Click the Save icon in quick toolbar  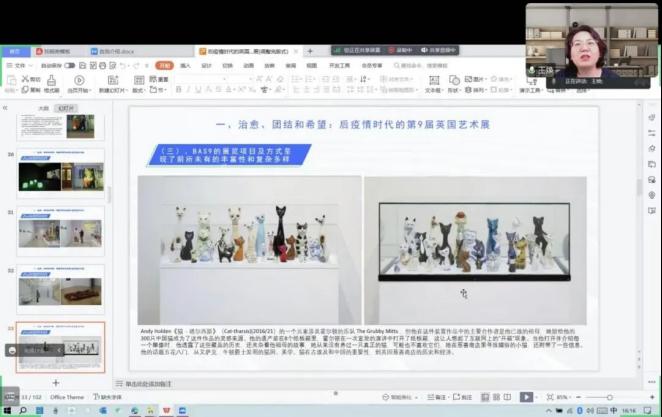pos(83,65)
